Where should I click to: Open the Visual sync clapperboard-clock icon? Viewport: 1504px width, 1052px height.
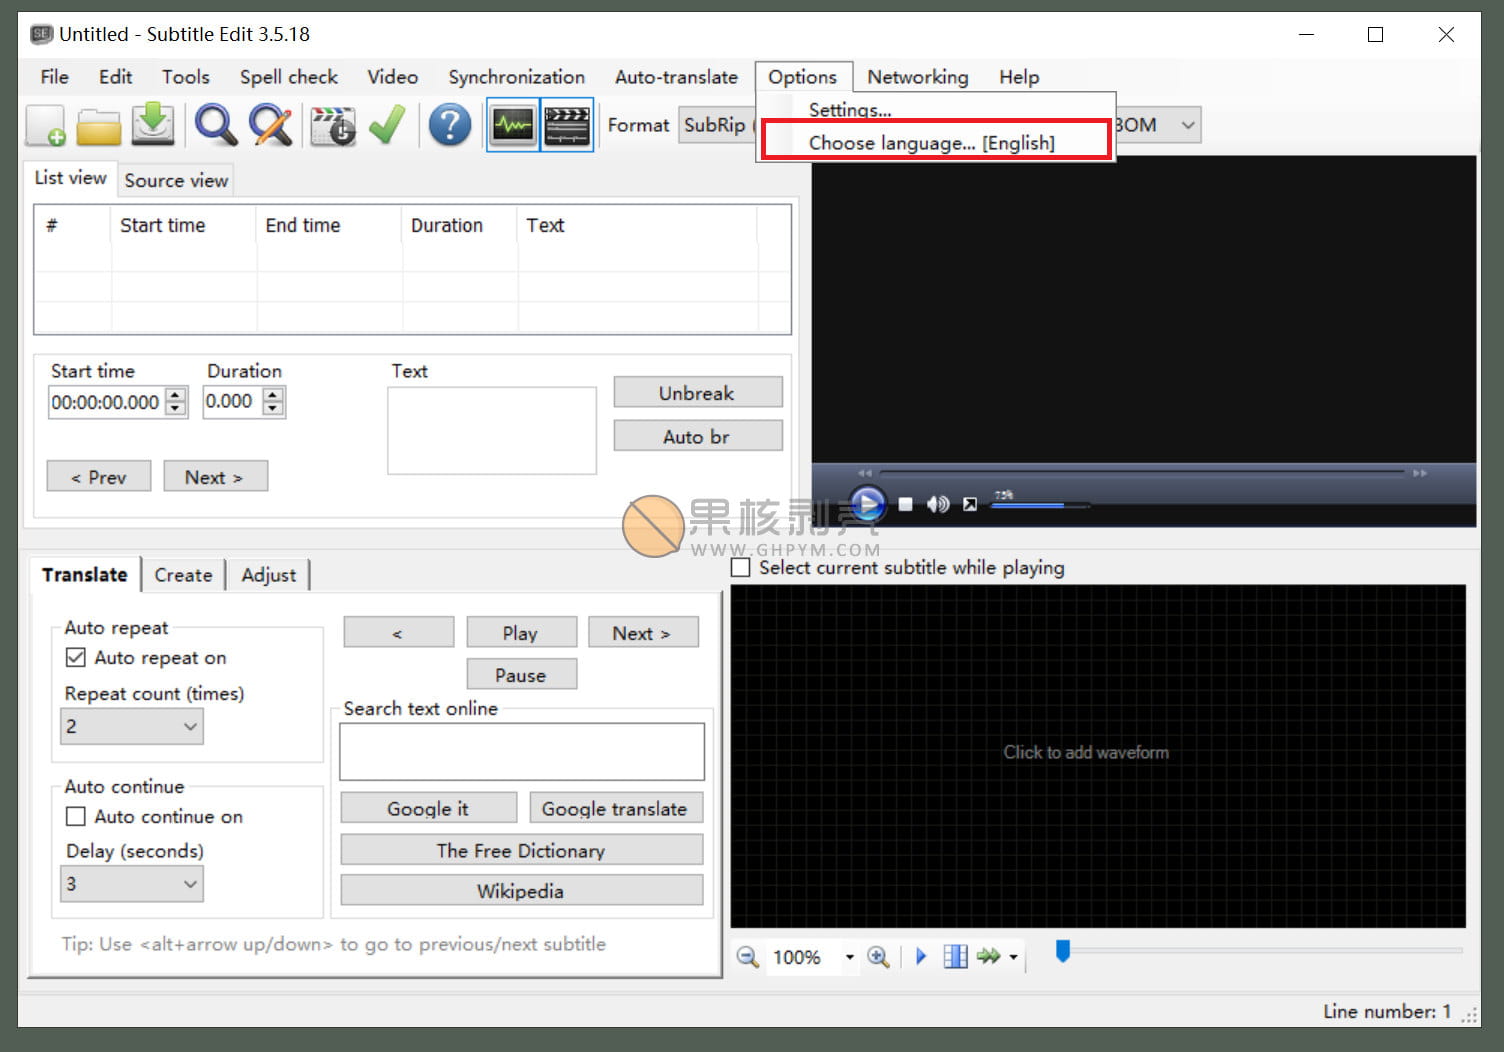point(333,126)
